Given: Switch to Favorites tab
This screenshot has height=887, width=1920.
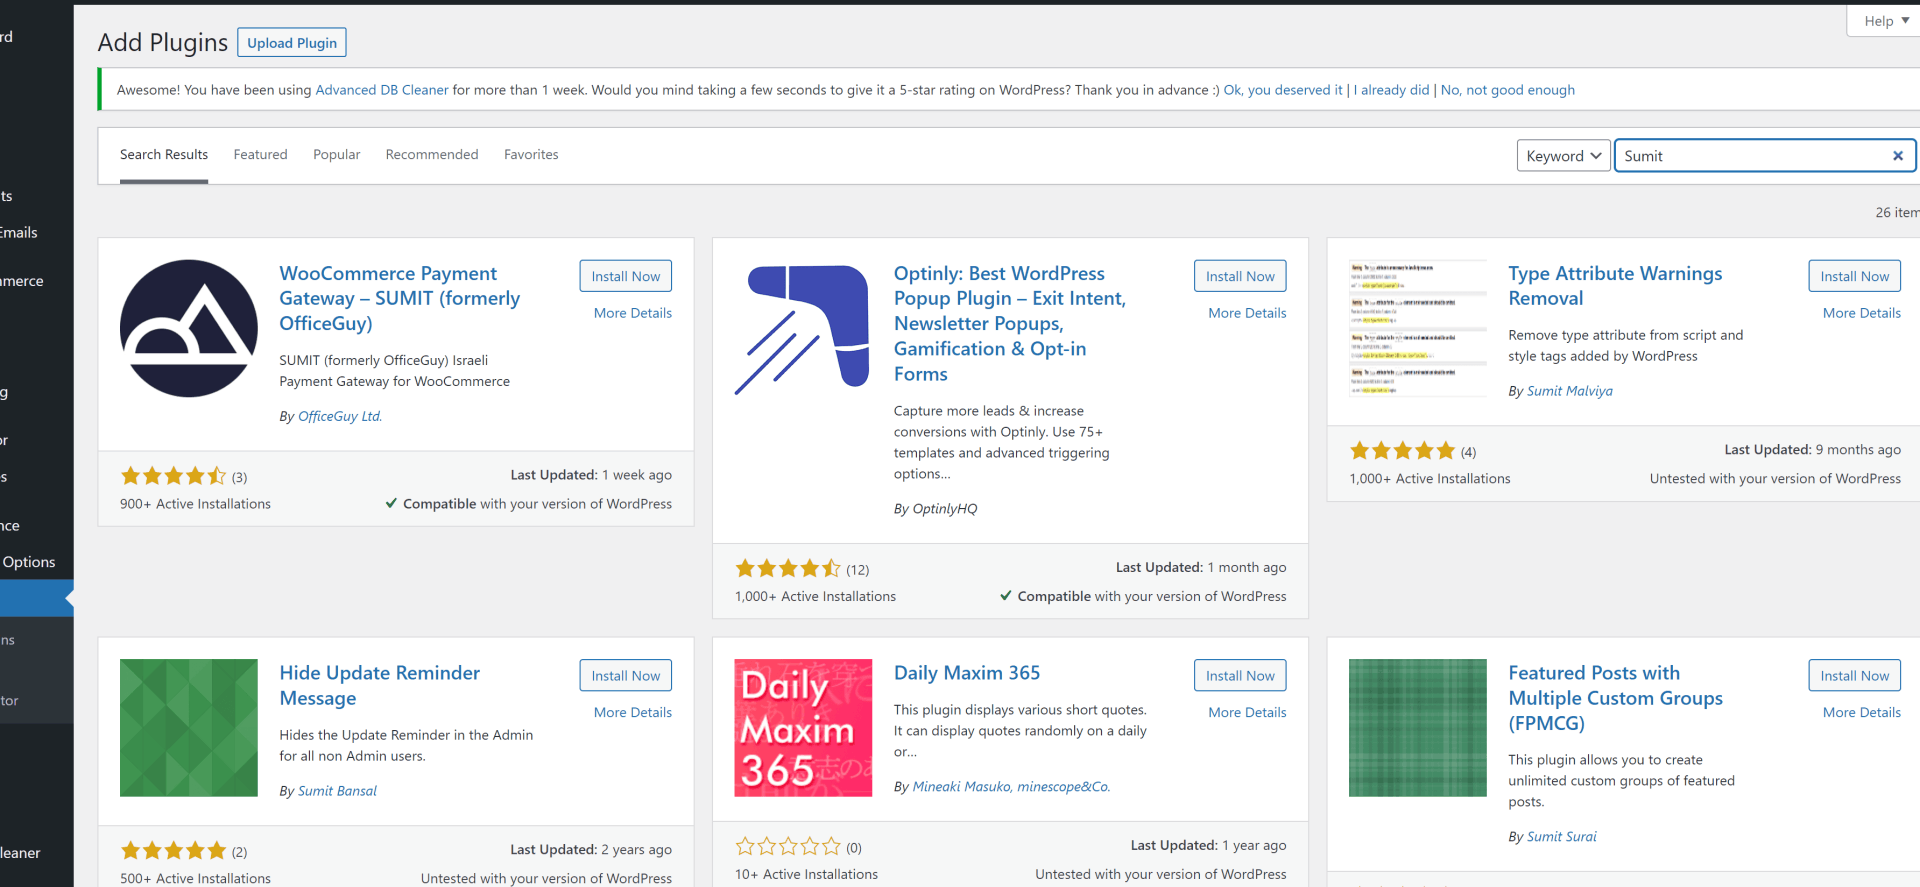Looking at the screenshot, I should [531, 155].
